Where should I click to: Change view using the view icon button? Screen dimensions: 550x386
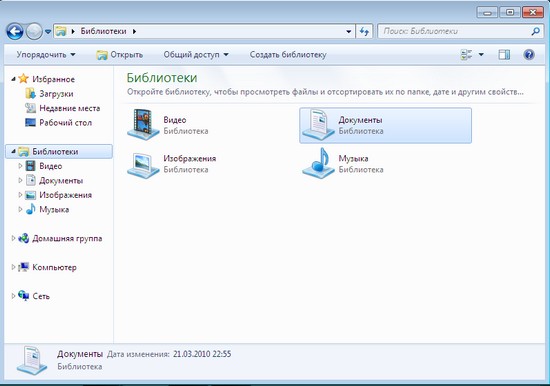tap(466, 55)
